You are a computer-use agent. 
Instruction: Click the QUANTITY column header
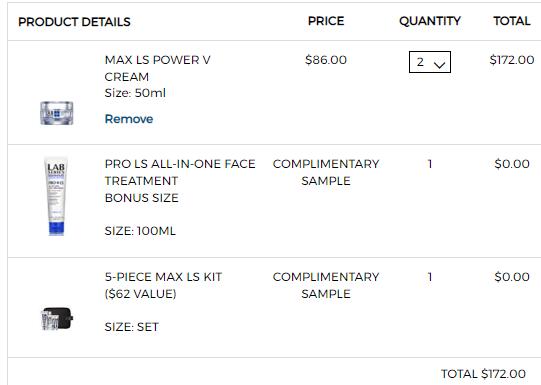click(x=430, y=21)
